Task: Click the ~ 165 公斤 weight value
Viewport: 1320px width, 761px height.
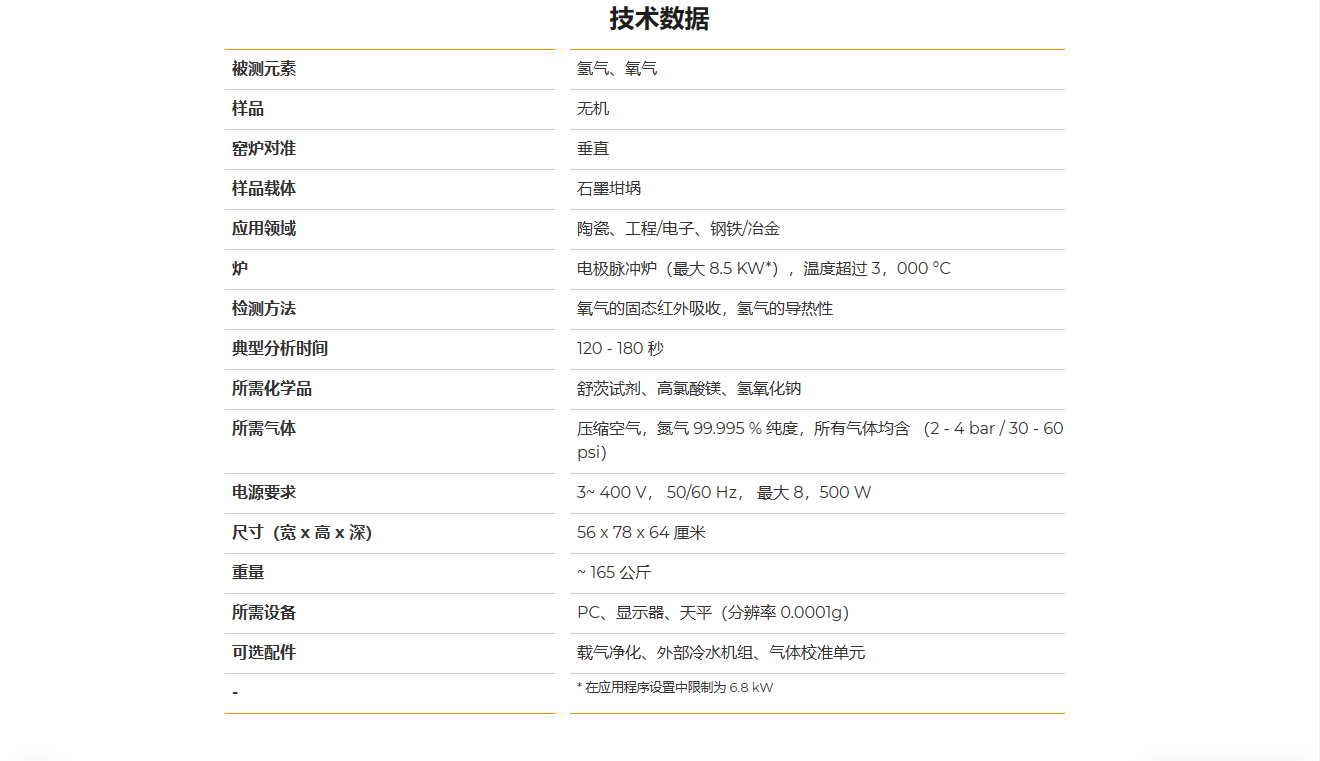Action: 614,573
